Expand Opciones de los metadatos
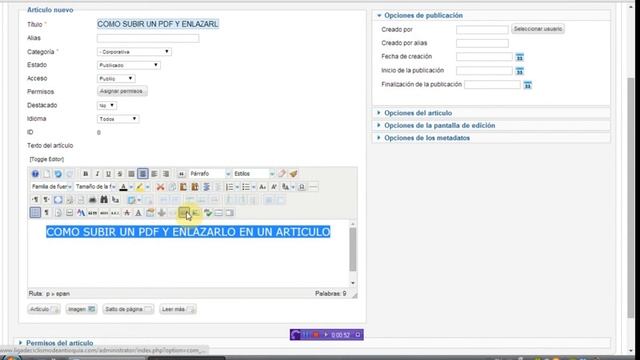The width and height of the screenshot is (640, 360). coord(427,138)
